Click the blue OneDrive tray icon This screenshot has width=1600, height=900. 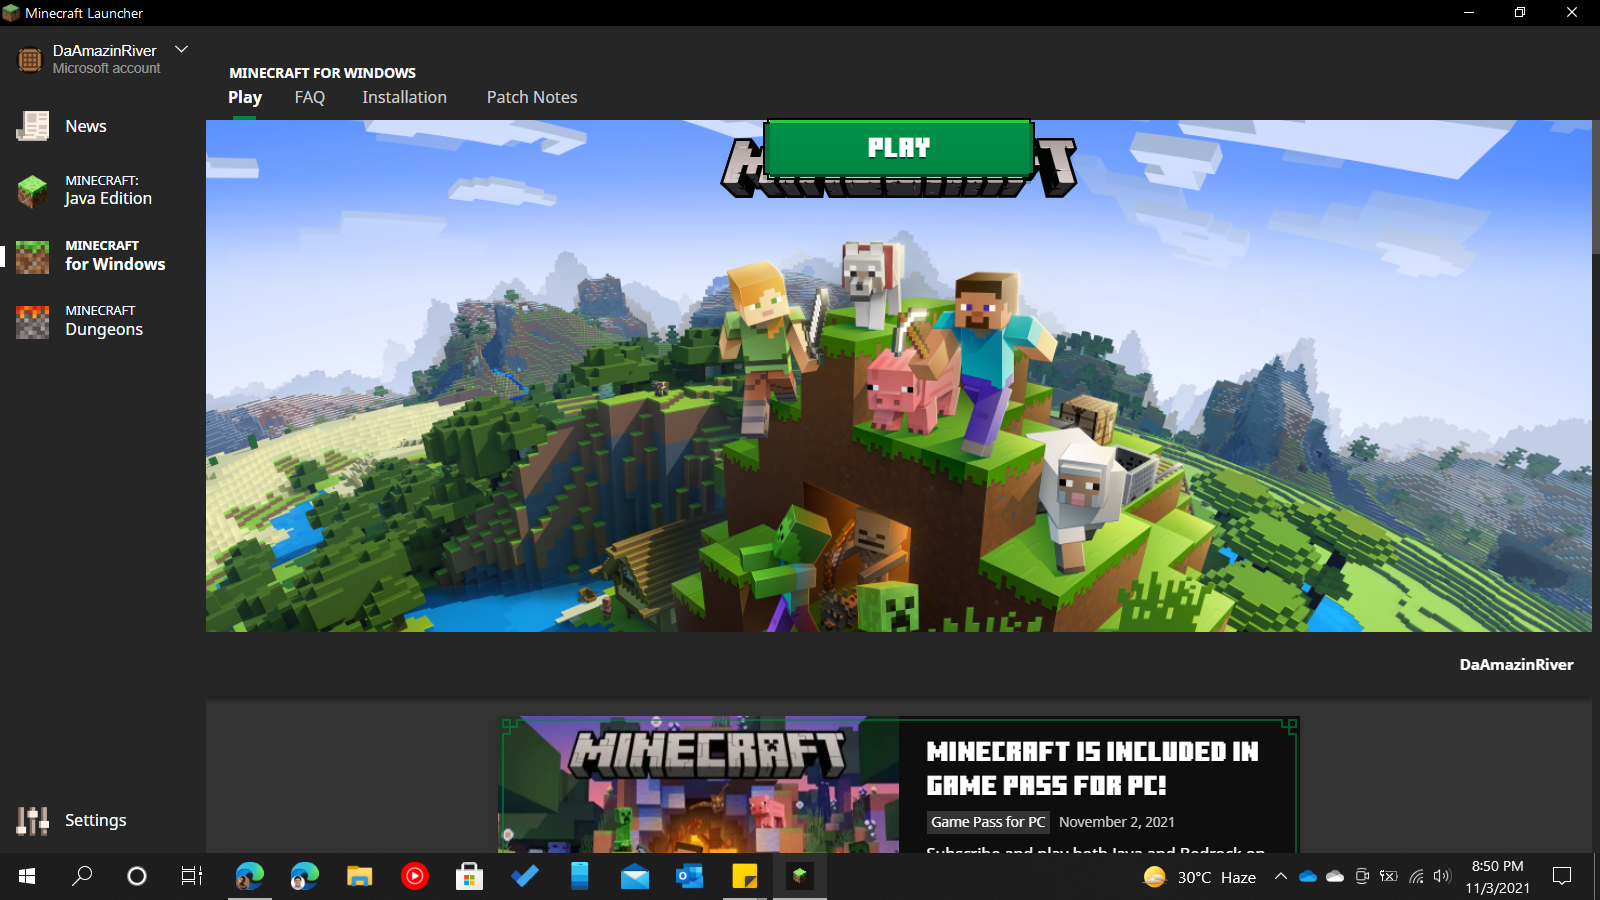(x=1308, y=876)
